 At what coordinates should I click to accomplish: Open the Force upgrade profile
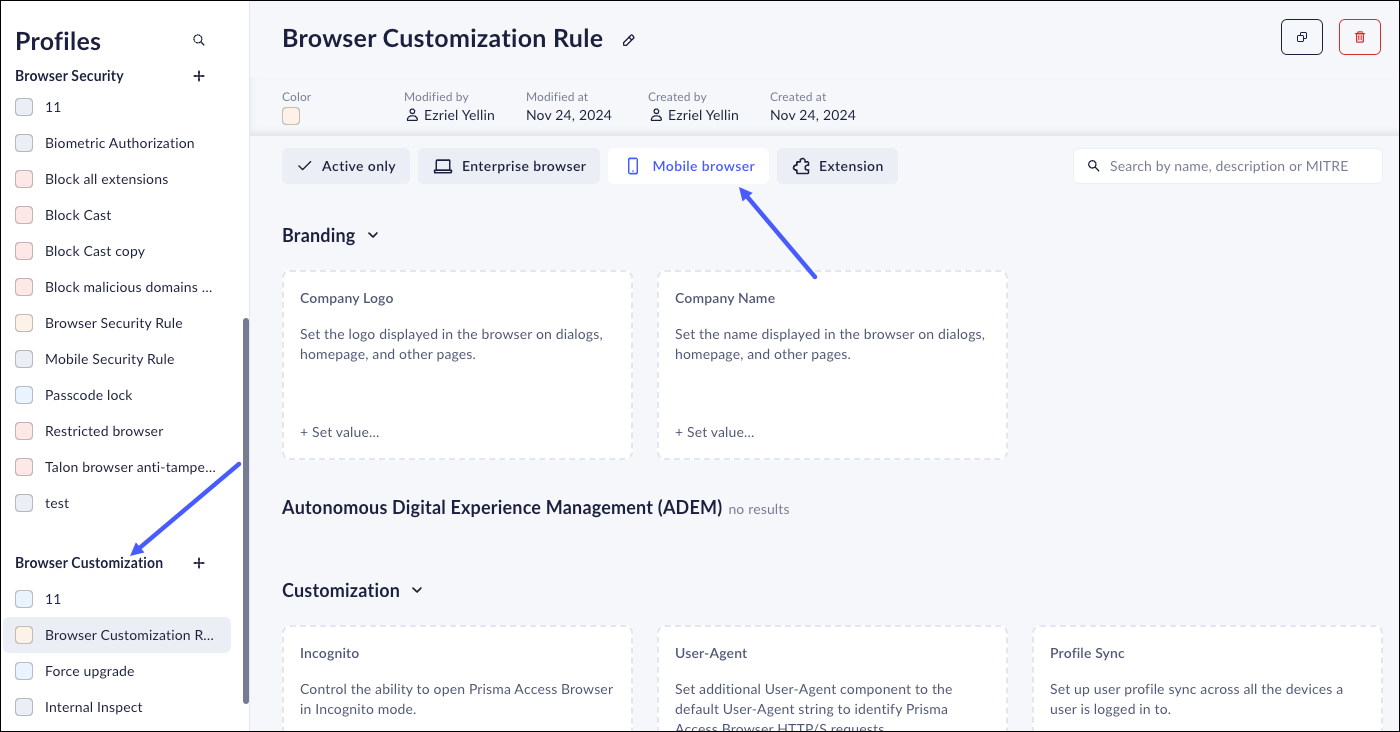click(x=89, y=671)
